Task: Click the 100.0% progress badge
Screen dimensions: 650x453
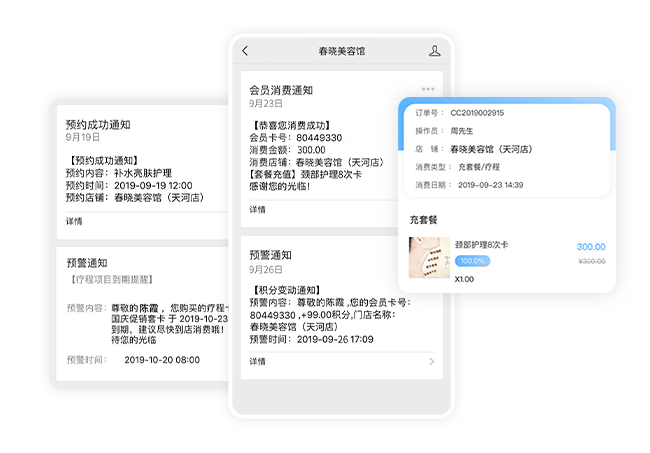Action: [472, 261]
